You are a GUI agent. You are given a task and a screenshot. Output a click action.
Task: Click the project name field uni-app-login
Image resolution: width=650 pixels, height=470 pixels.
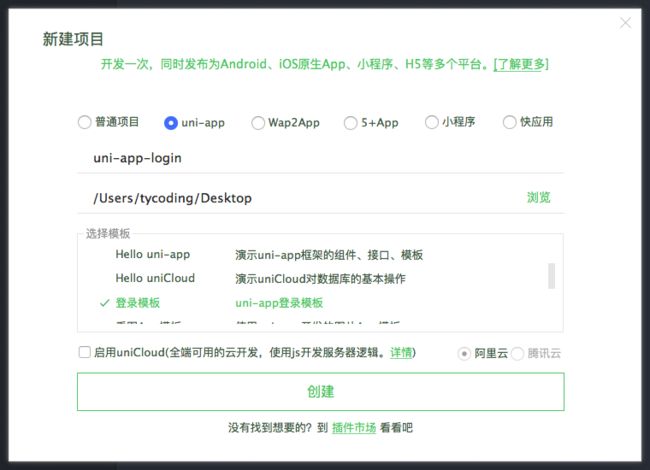(x=320, y=158)
